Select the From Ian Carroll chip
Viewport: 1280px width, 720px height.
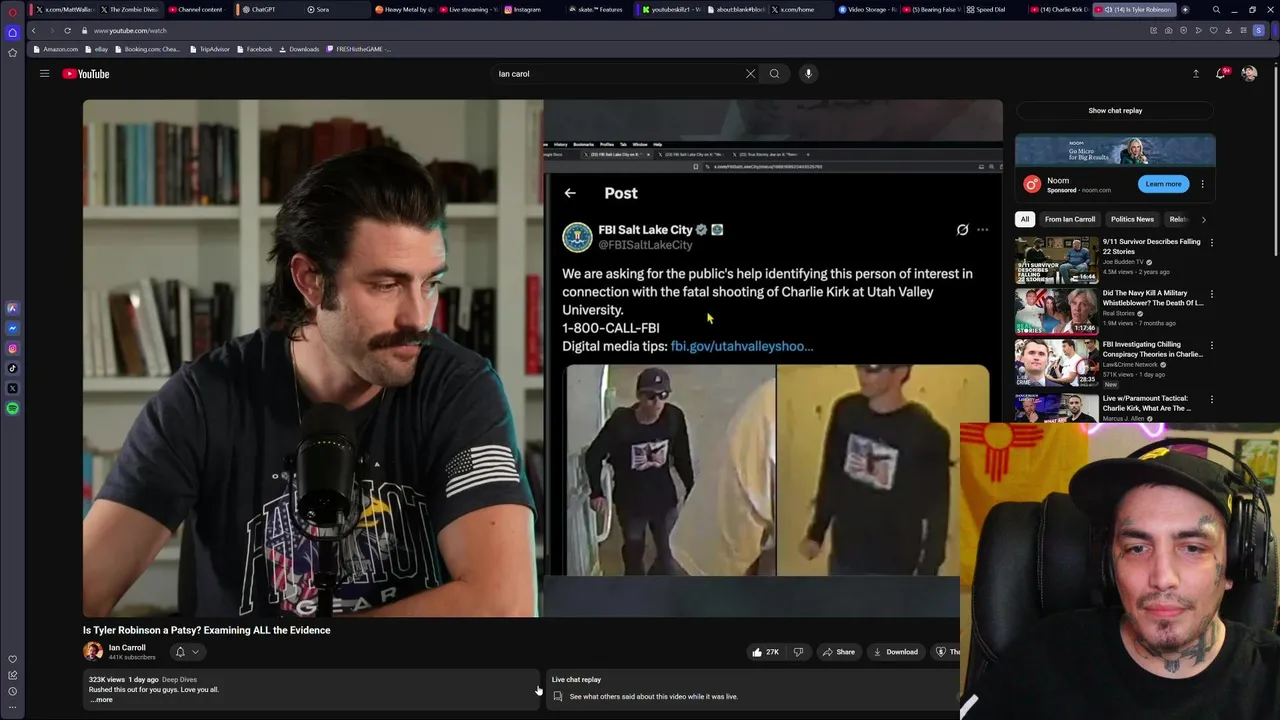(1070, 219)
